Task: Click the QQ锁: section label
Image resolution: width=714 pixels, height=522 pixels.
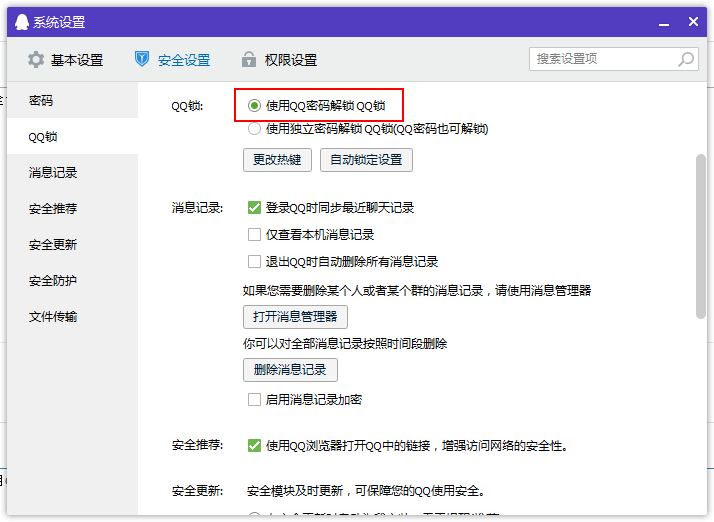Action: pos(187,106)
